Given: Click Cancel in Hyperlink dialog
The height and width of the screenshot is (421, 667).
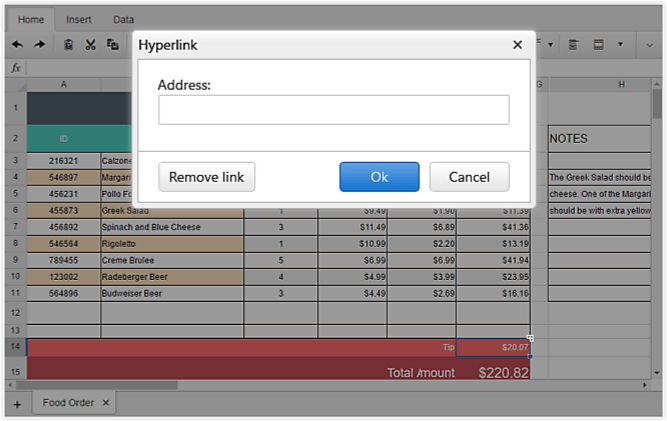Looking at the screenshot, I should 469,177.
